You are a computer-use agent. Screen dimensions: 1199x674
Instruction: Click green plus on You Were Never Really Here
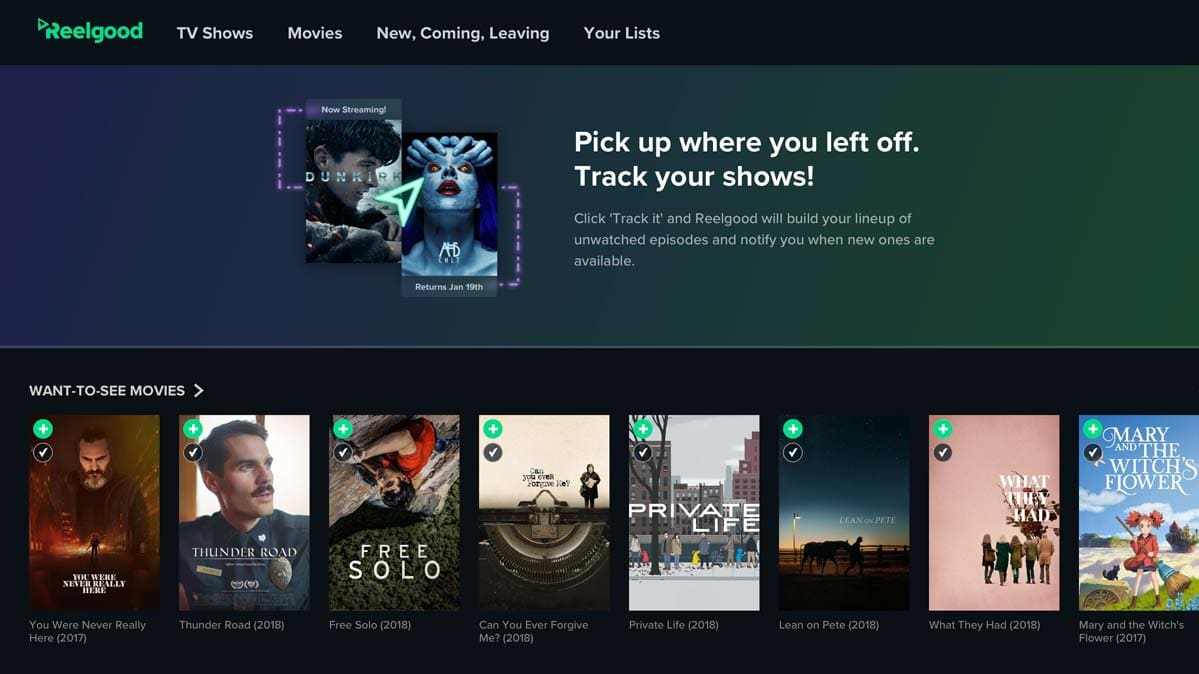click(43, 429)
